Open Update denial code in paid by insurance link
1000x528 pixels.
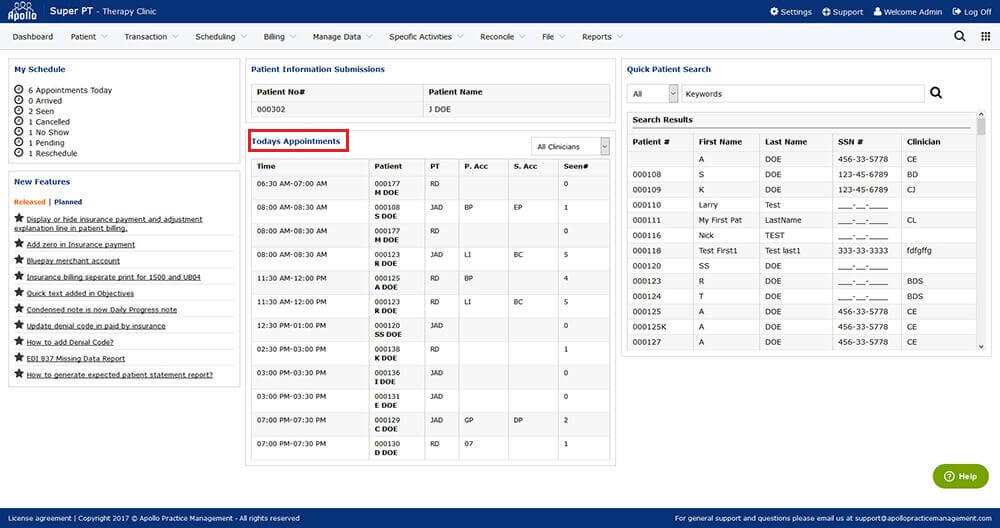pos(96,326)
